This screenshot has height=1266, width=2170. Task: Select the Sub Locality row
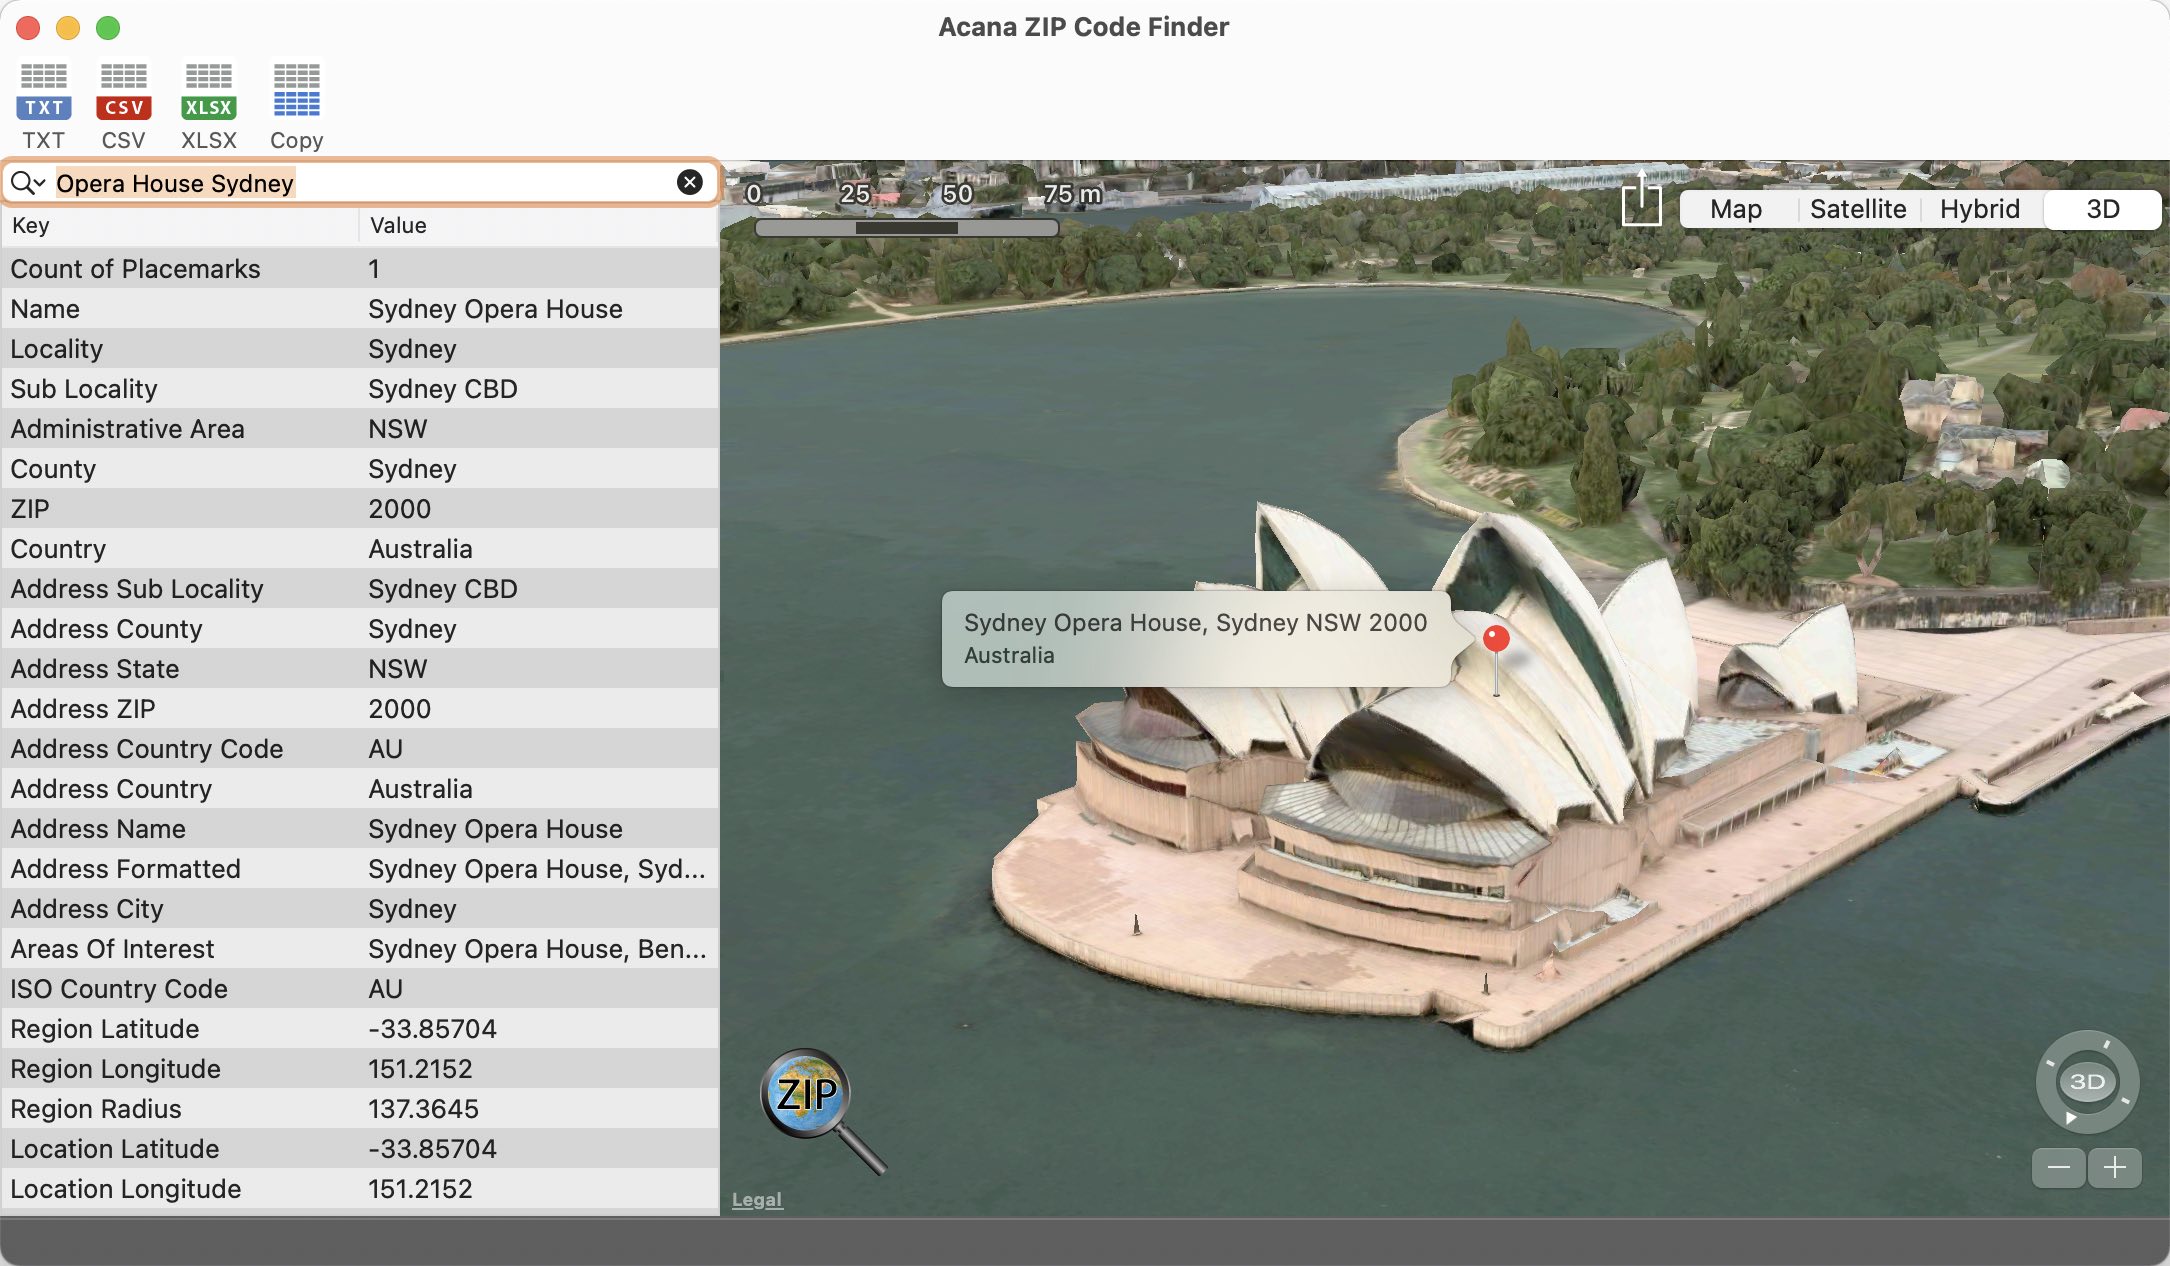360,389
